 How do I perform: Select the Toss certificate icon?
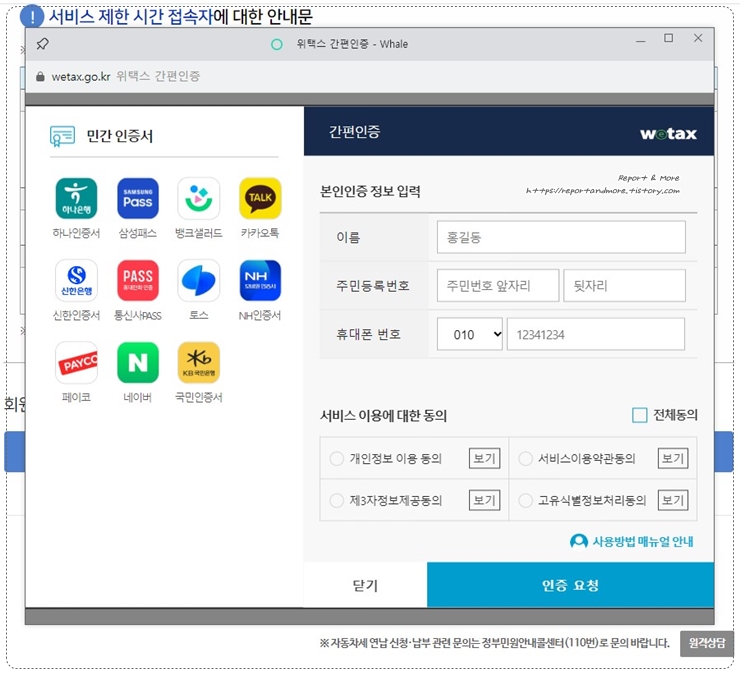(x=199, y=280)
